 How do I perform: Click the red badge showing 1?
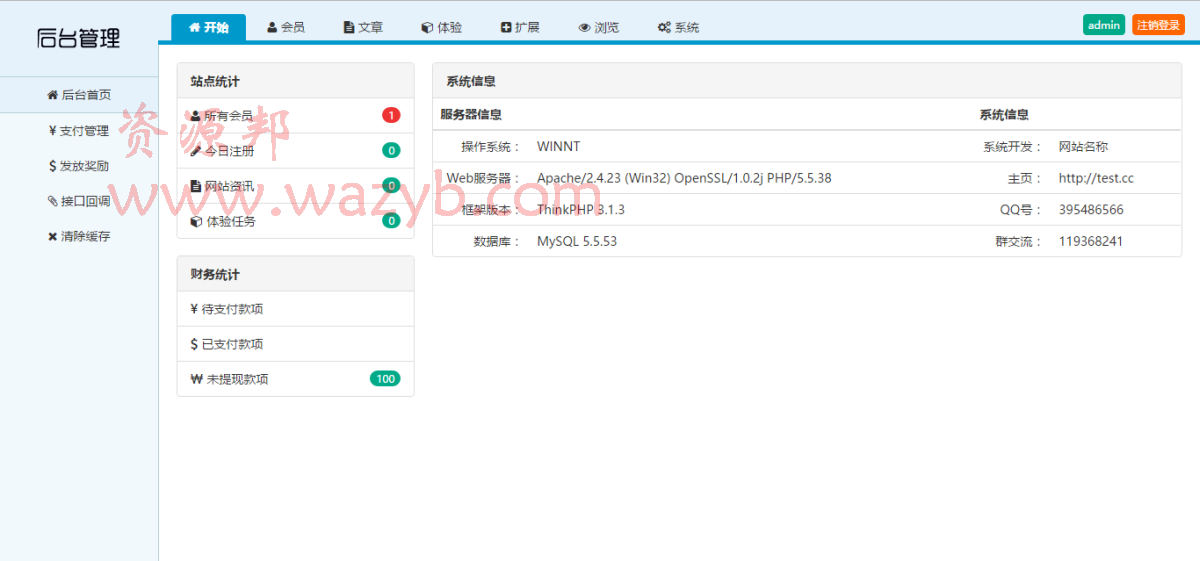tap(391, 115)
